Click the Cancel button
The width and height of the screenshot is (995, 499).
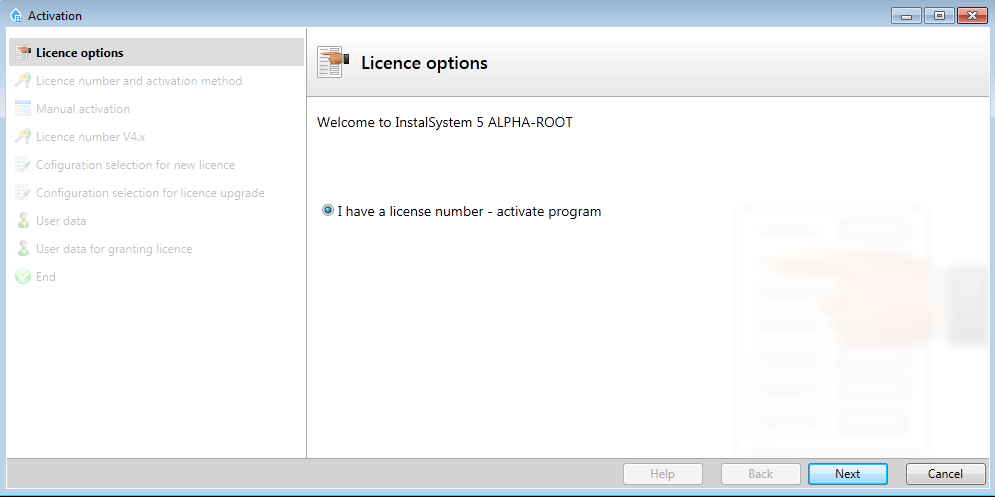(945, 474)
